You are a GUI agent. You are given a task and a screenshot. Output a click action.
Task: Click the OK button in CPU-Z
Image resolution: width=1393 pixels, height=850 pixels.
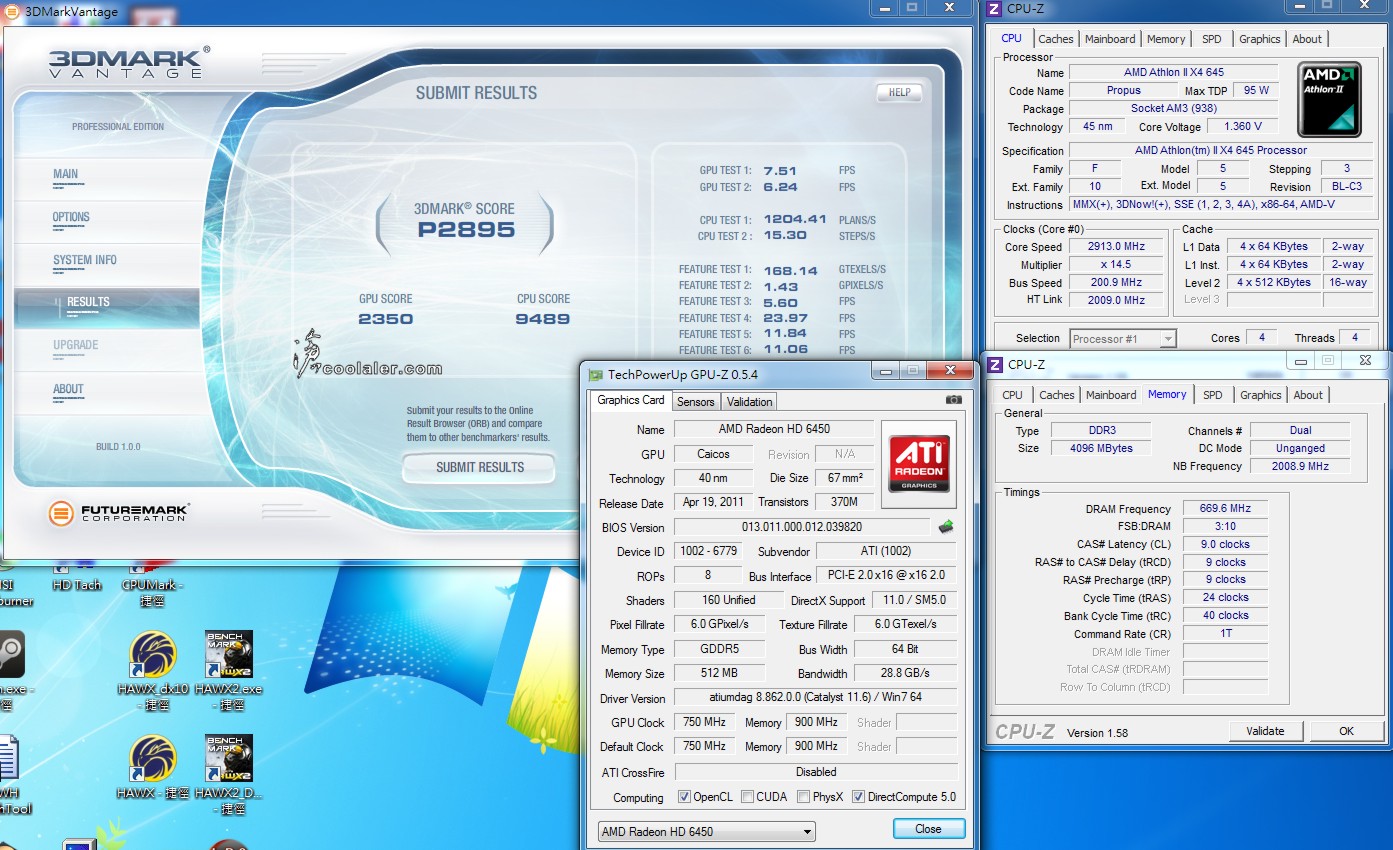tap(1347, 731)
